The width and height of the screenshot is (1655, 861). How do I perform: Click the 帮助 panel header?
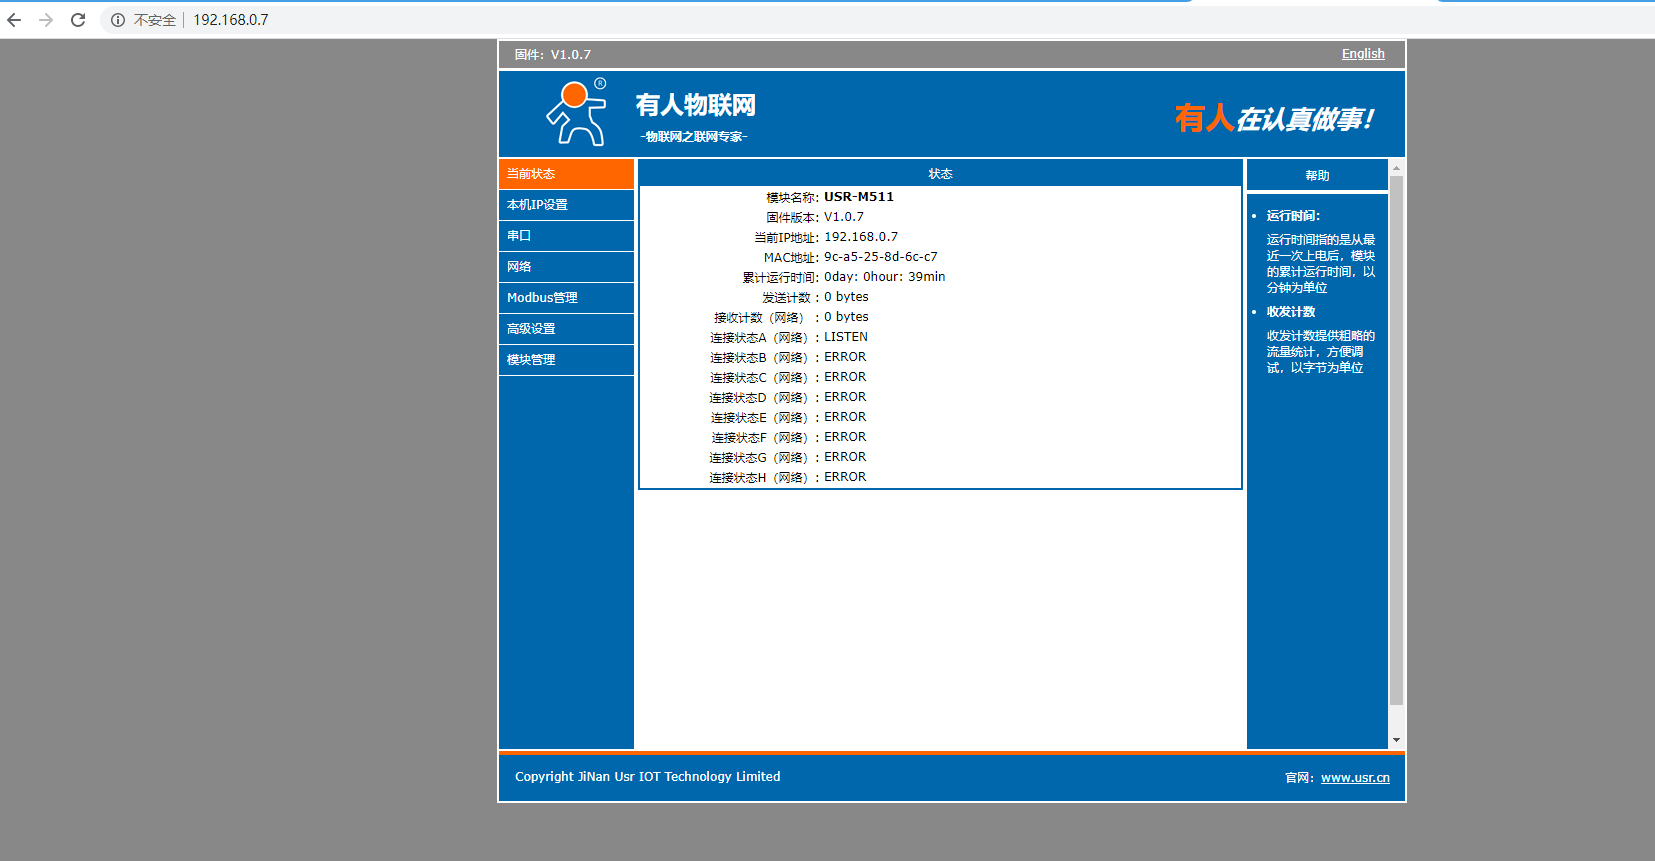click(x=1316, y=176)
